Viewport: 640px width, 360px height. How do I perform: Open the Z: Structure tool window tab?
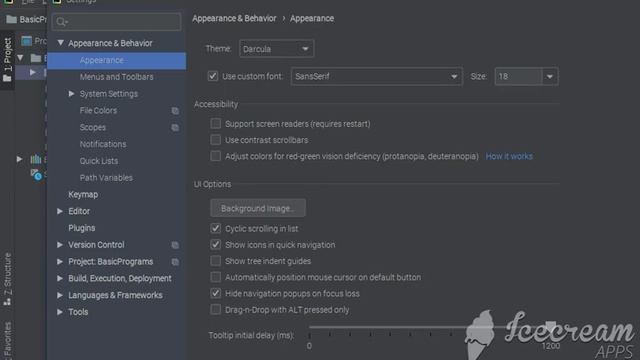[x=7, y=279]
